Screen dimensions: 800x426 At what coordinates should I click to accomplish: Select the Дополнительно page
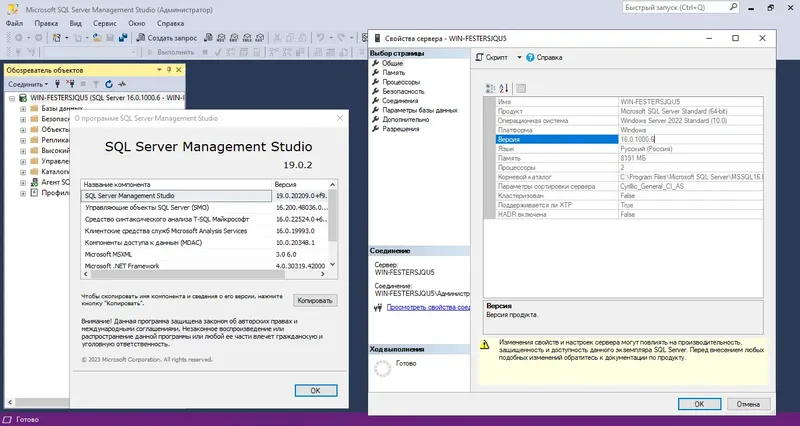pyautogui.click(x=406, y=119)
